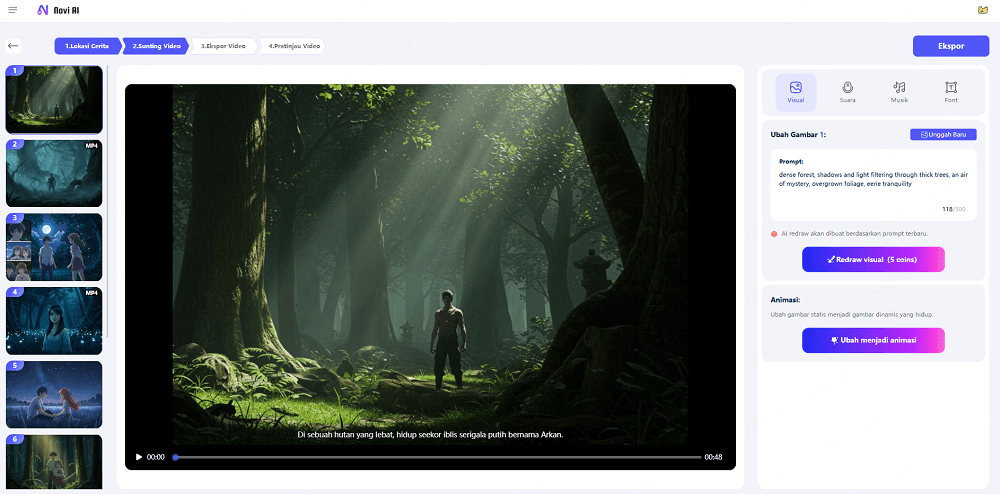Click the Ekspor button

tap(951, 46)
